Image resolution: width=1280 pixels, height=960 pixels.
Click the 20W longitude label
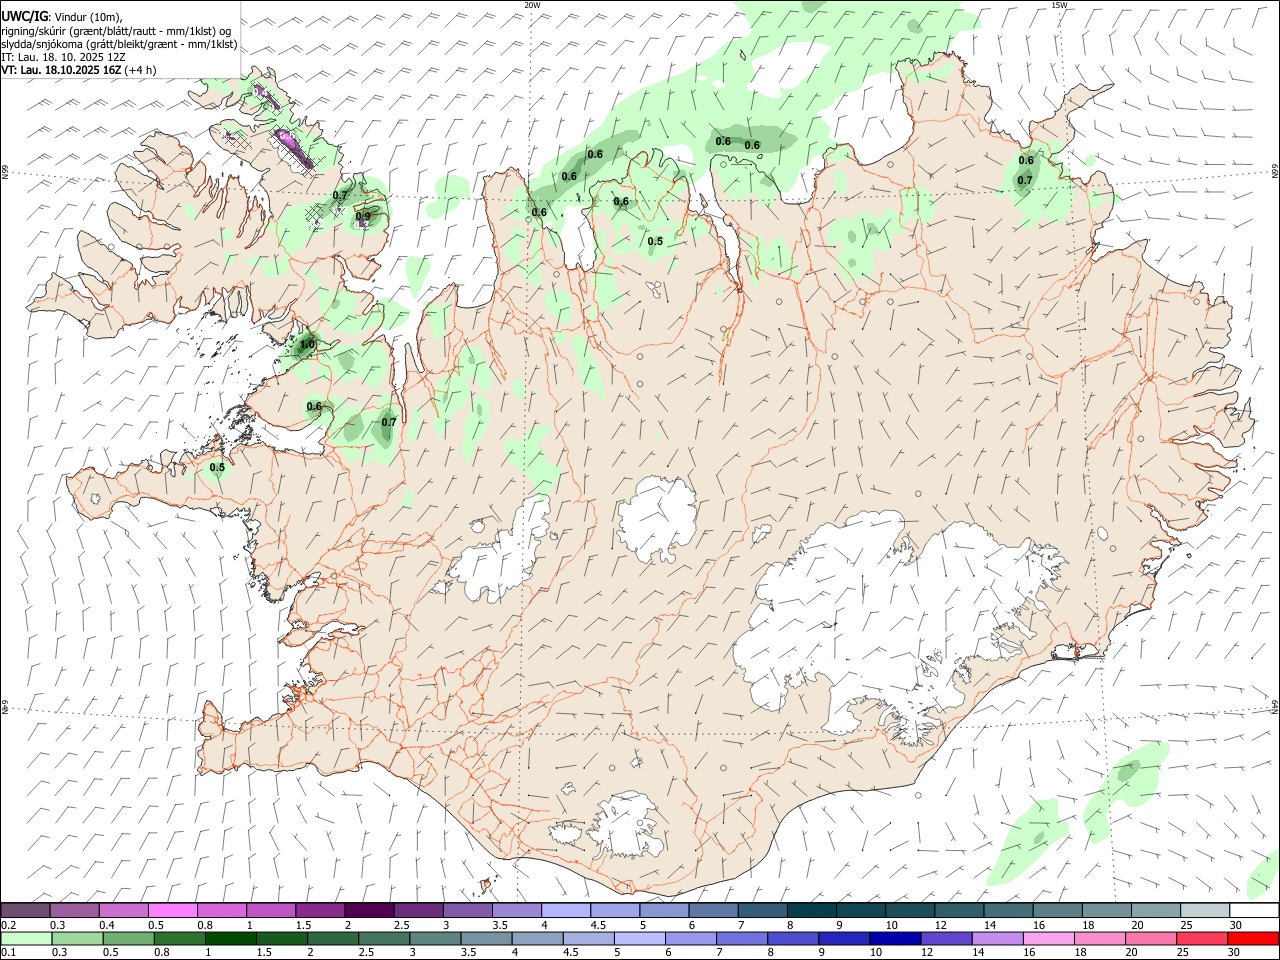point(532,5)
